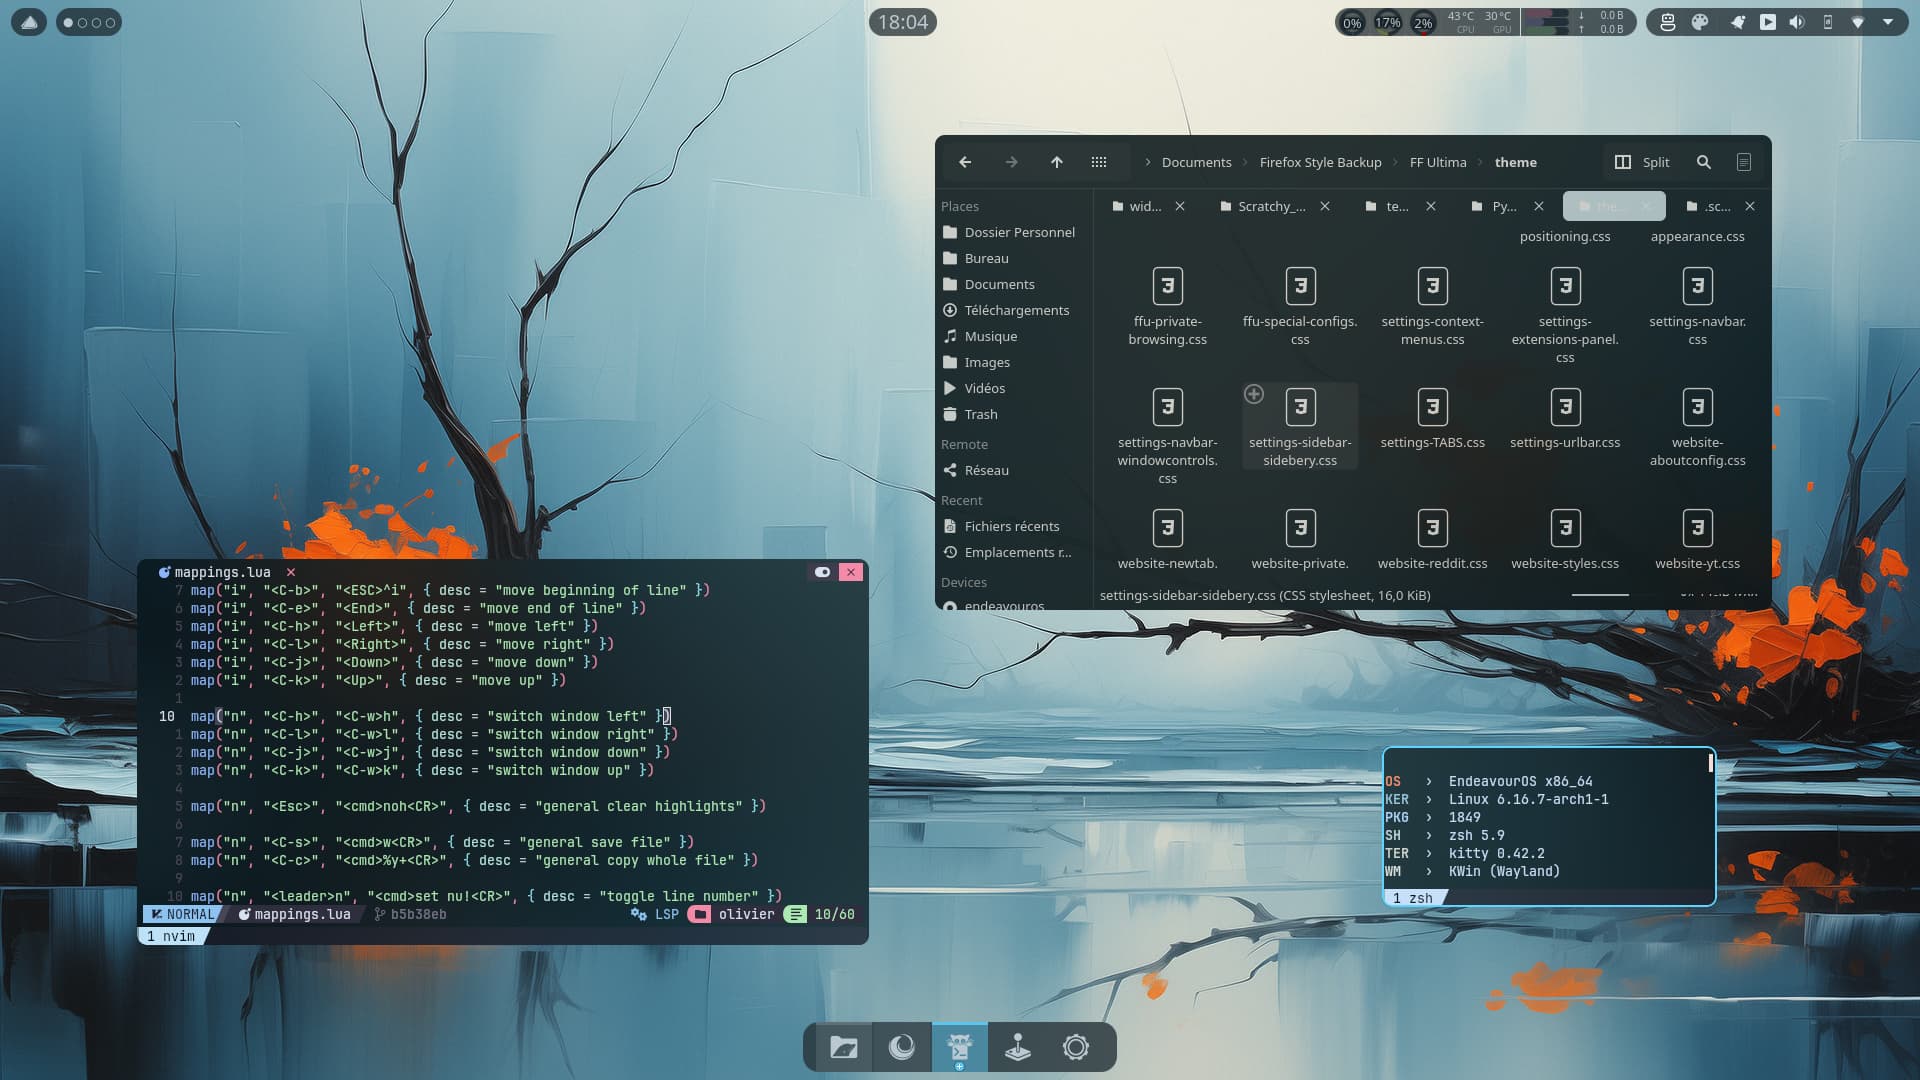Viewport: 1920px width, 1080px height.
Task: Expand breadcrumb chevron before Documents
Action: coord(1147,162)
